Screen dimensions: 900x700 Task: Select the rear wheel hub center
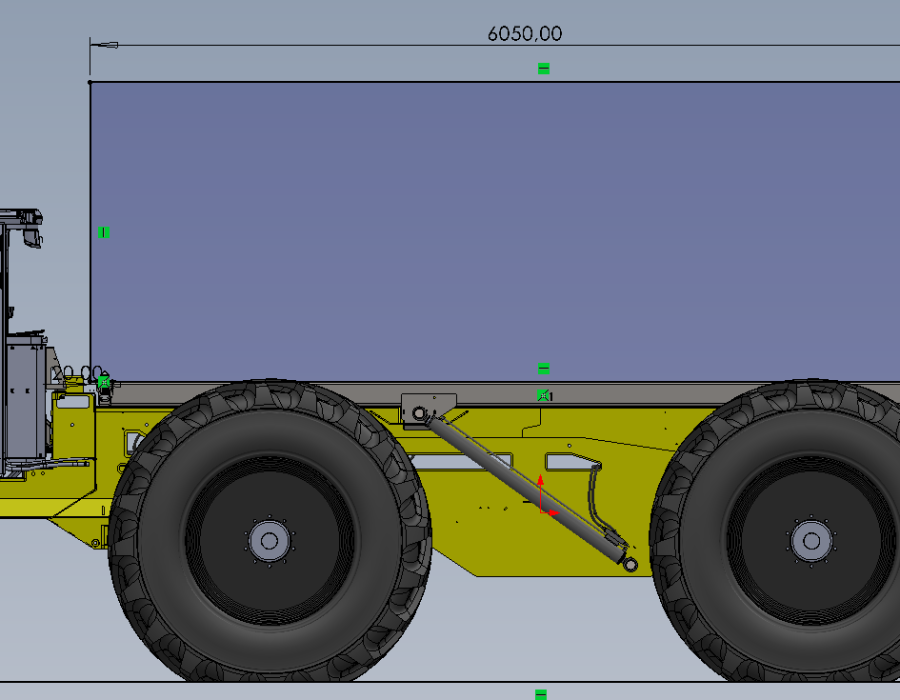point(811,541)
